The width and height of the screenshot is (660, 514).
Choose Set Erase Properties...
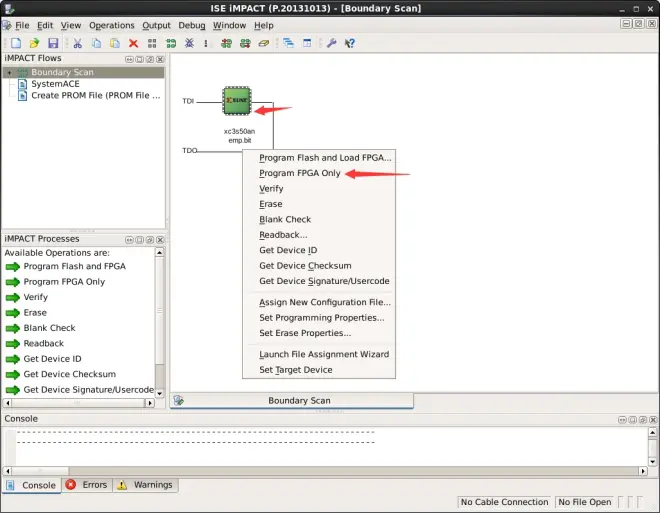[319, 333]
